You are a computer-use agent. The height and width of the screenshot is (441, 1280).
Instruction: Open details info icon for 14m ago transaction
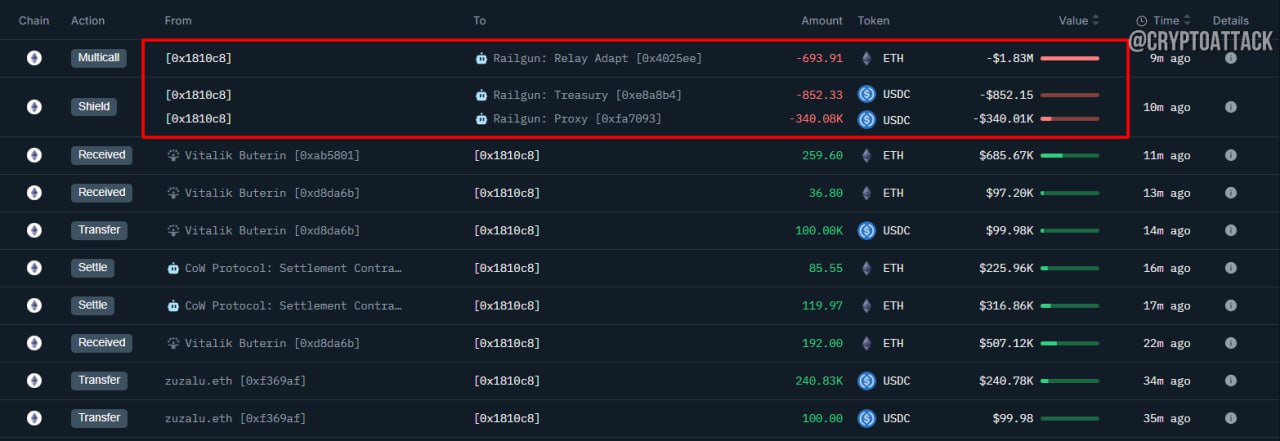(x=1231, y=230)
